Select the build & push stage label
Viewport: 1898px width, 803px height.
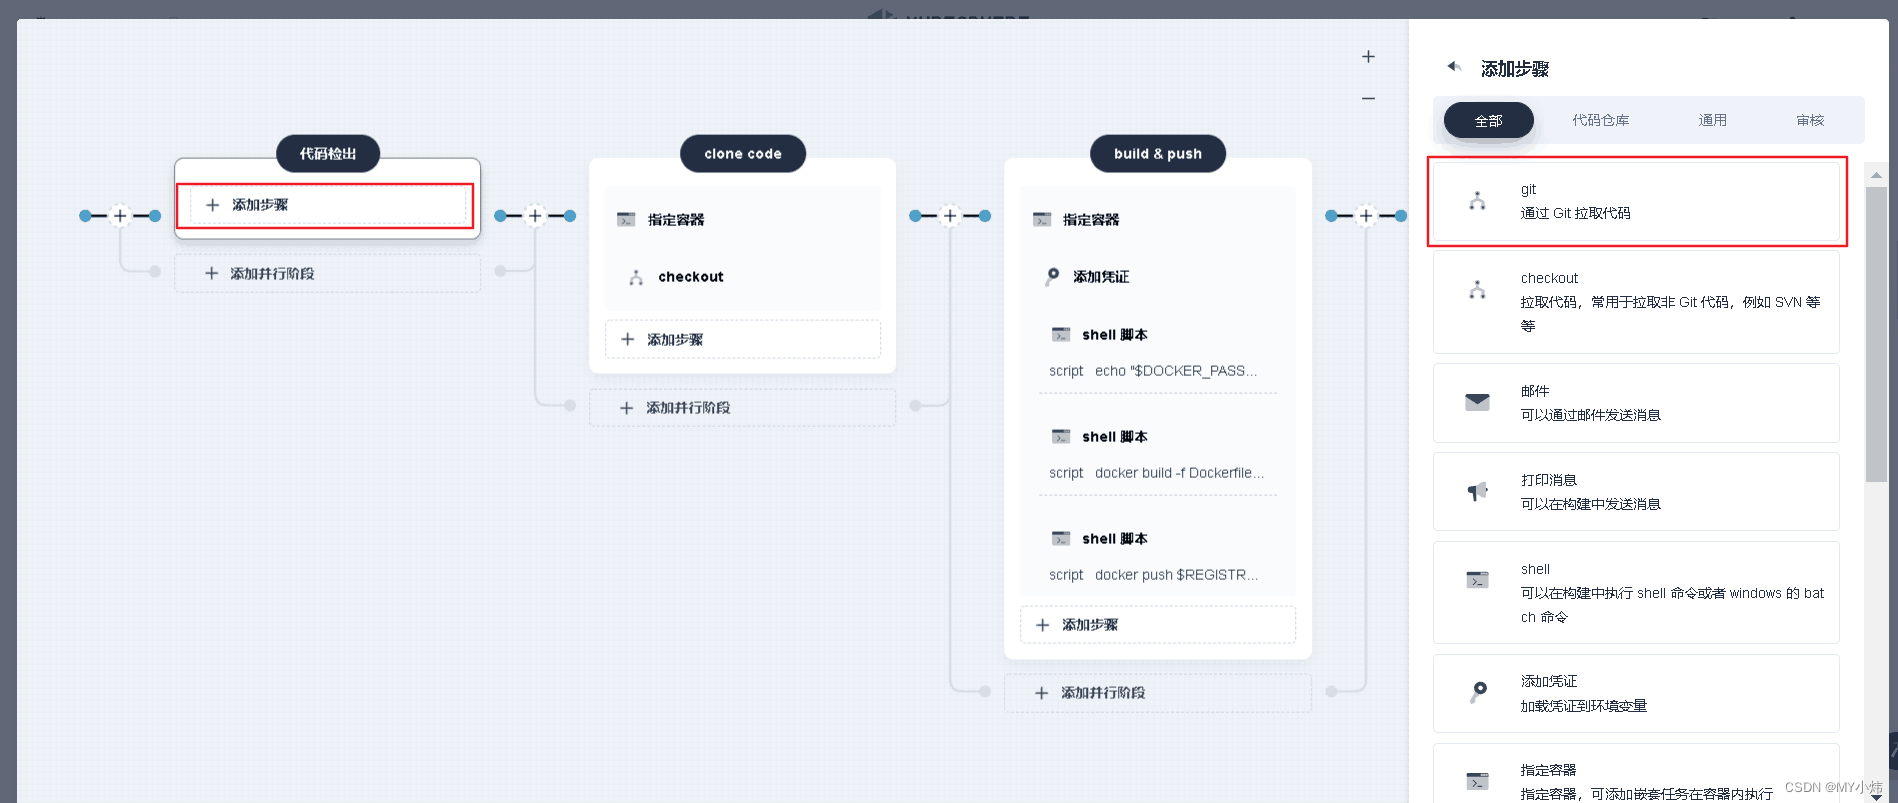[x=1158, y=154]
